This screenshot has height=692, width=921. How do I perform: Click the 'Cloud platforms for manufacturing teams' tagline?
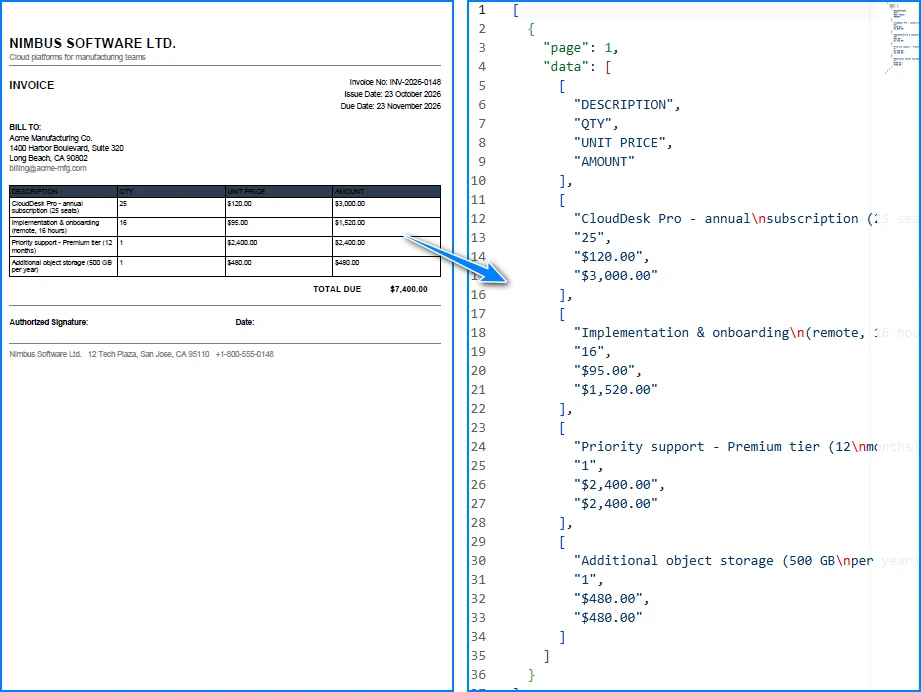pyautogui.click(x=77, y=57)
